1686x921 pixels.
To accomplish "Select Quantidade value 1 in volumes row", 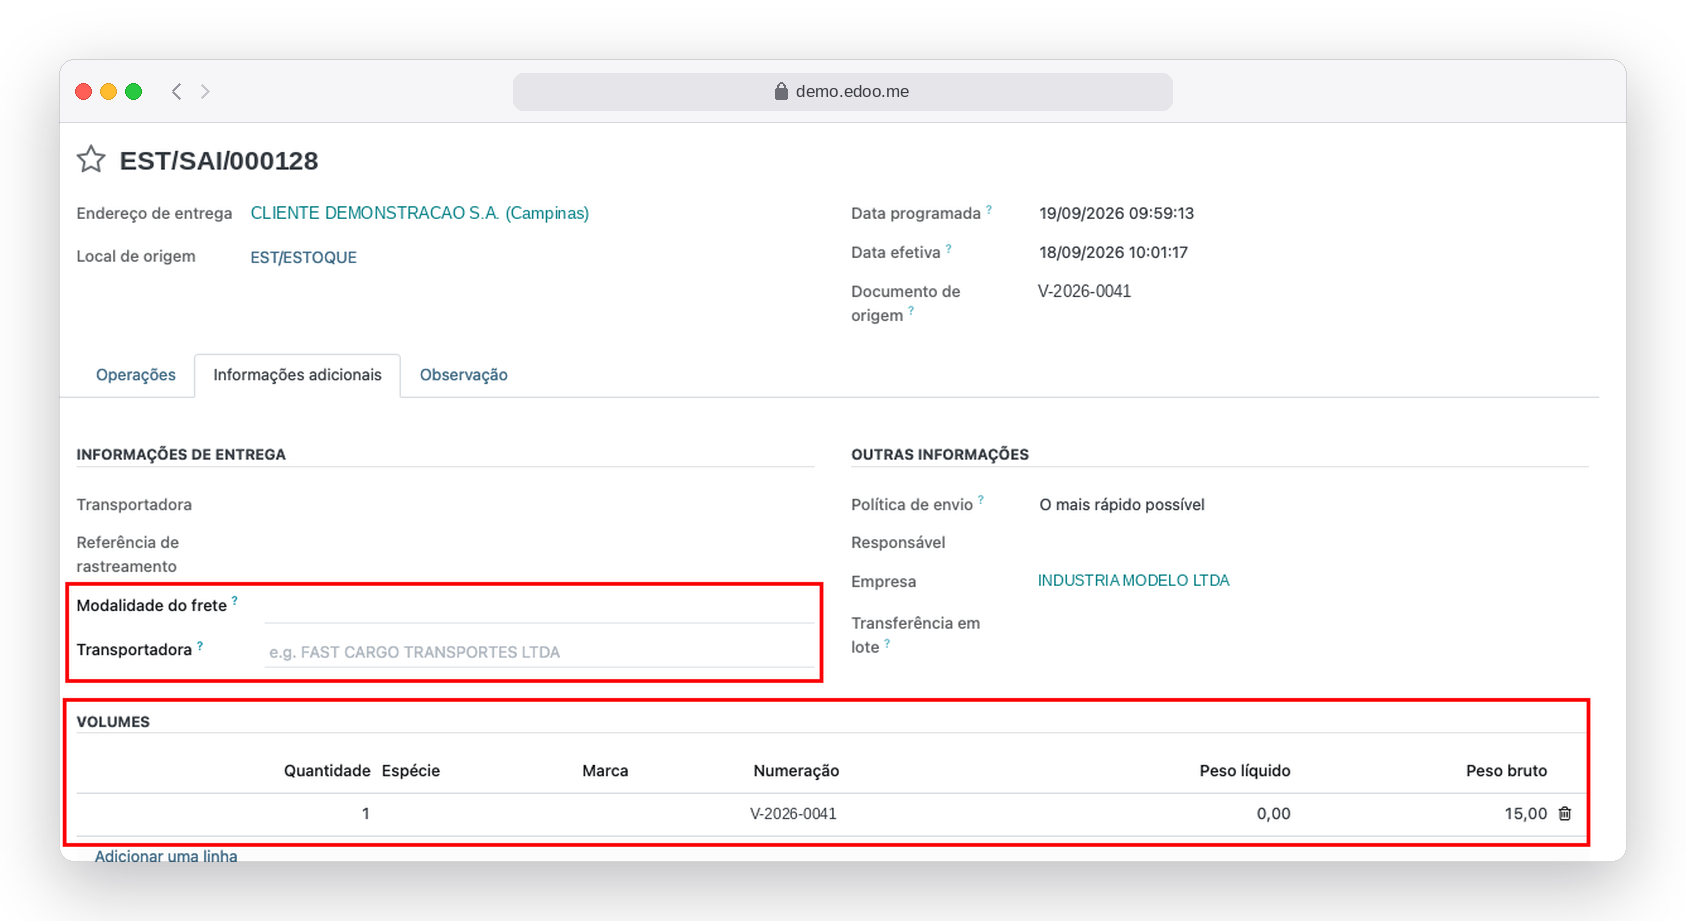I will [x=366, y=814].
